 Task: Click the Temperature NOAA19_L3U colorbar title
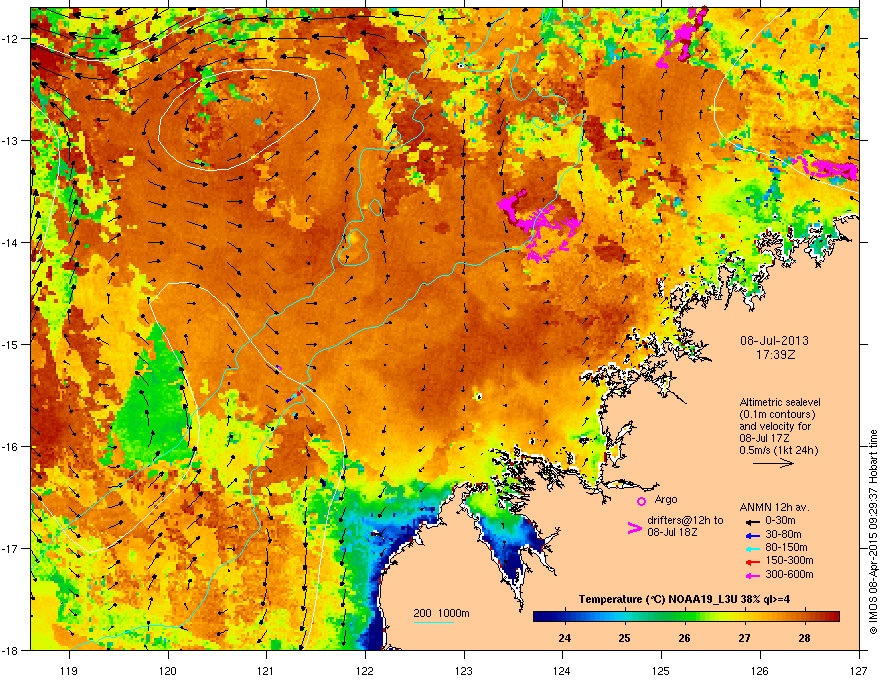[685, 599]
